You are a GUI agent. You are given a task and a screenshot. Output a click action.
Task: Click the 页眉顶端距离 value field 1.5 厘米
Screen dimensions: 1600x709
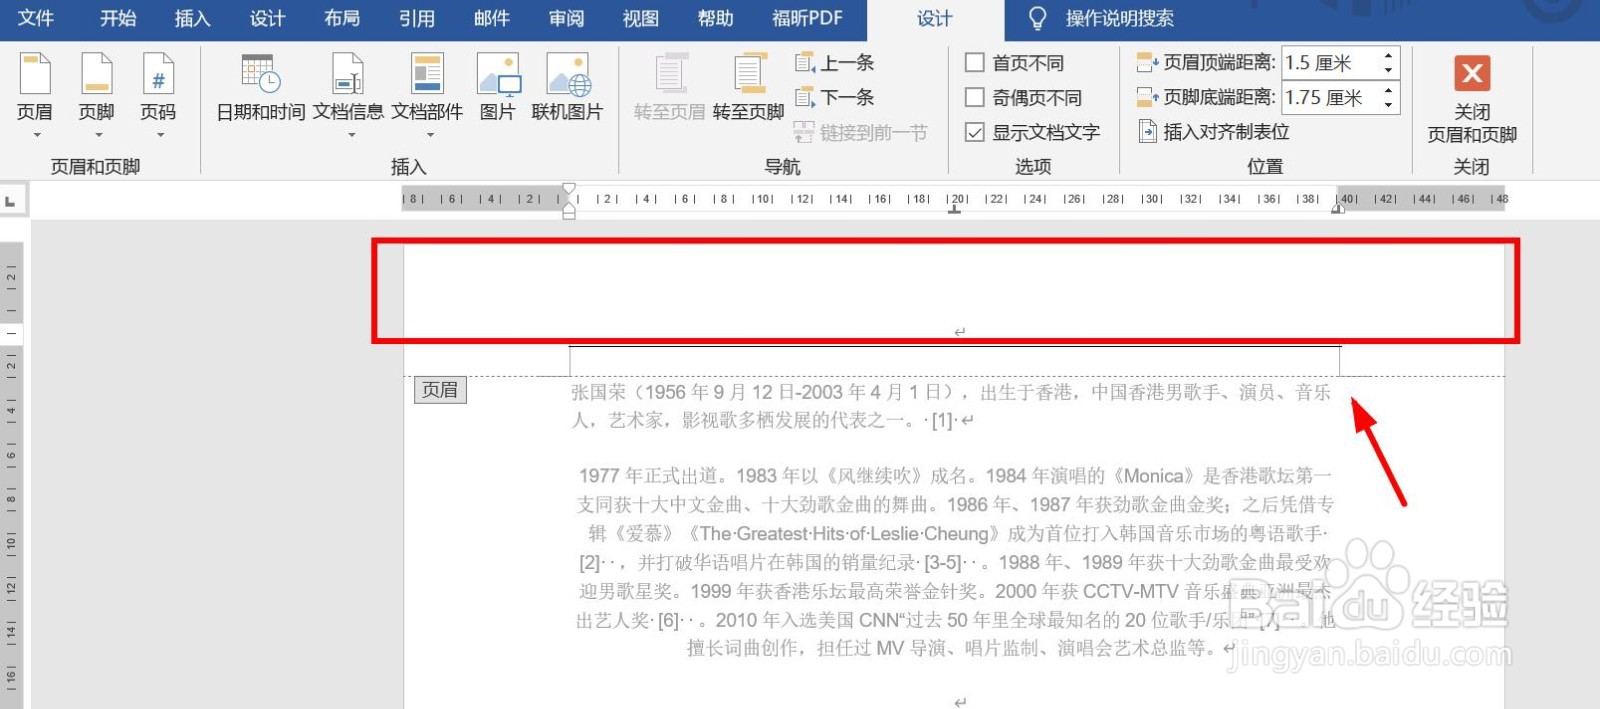coord(1330,63)
